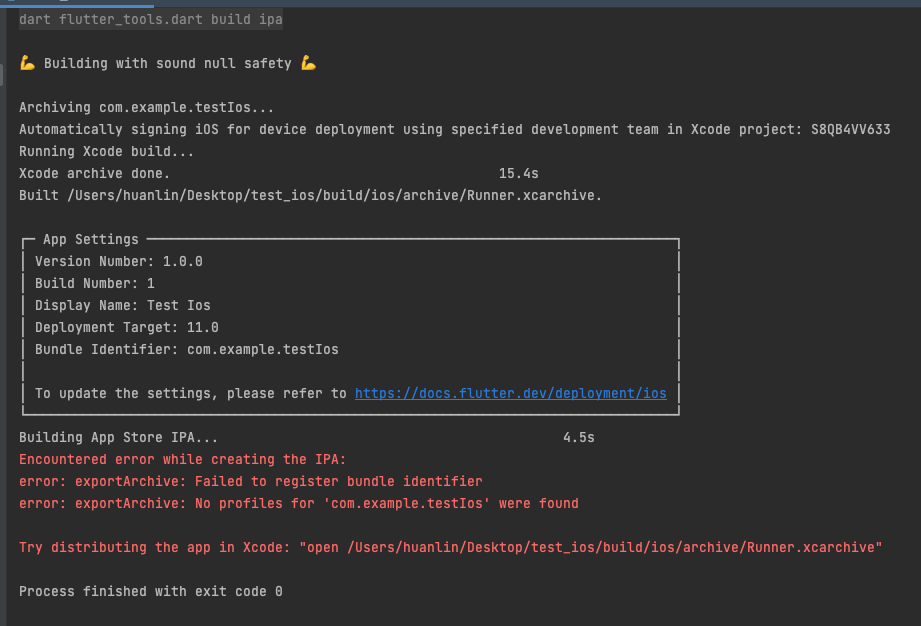The height and width of the screenshot is (626, 921).
Task: Click the 'Deployment Target: 11.0' line
Action: pyautogui.click(x=127, y=327)
